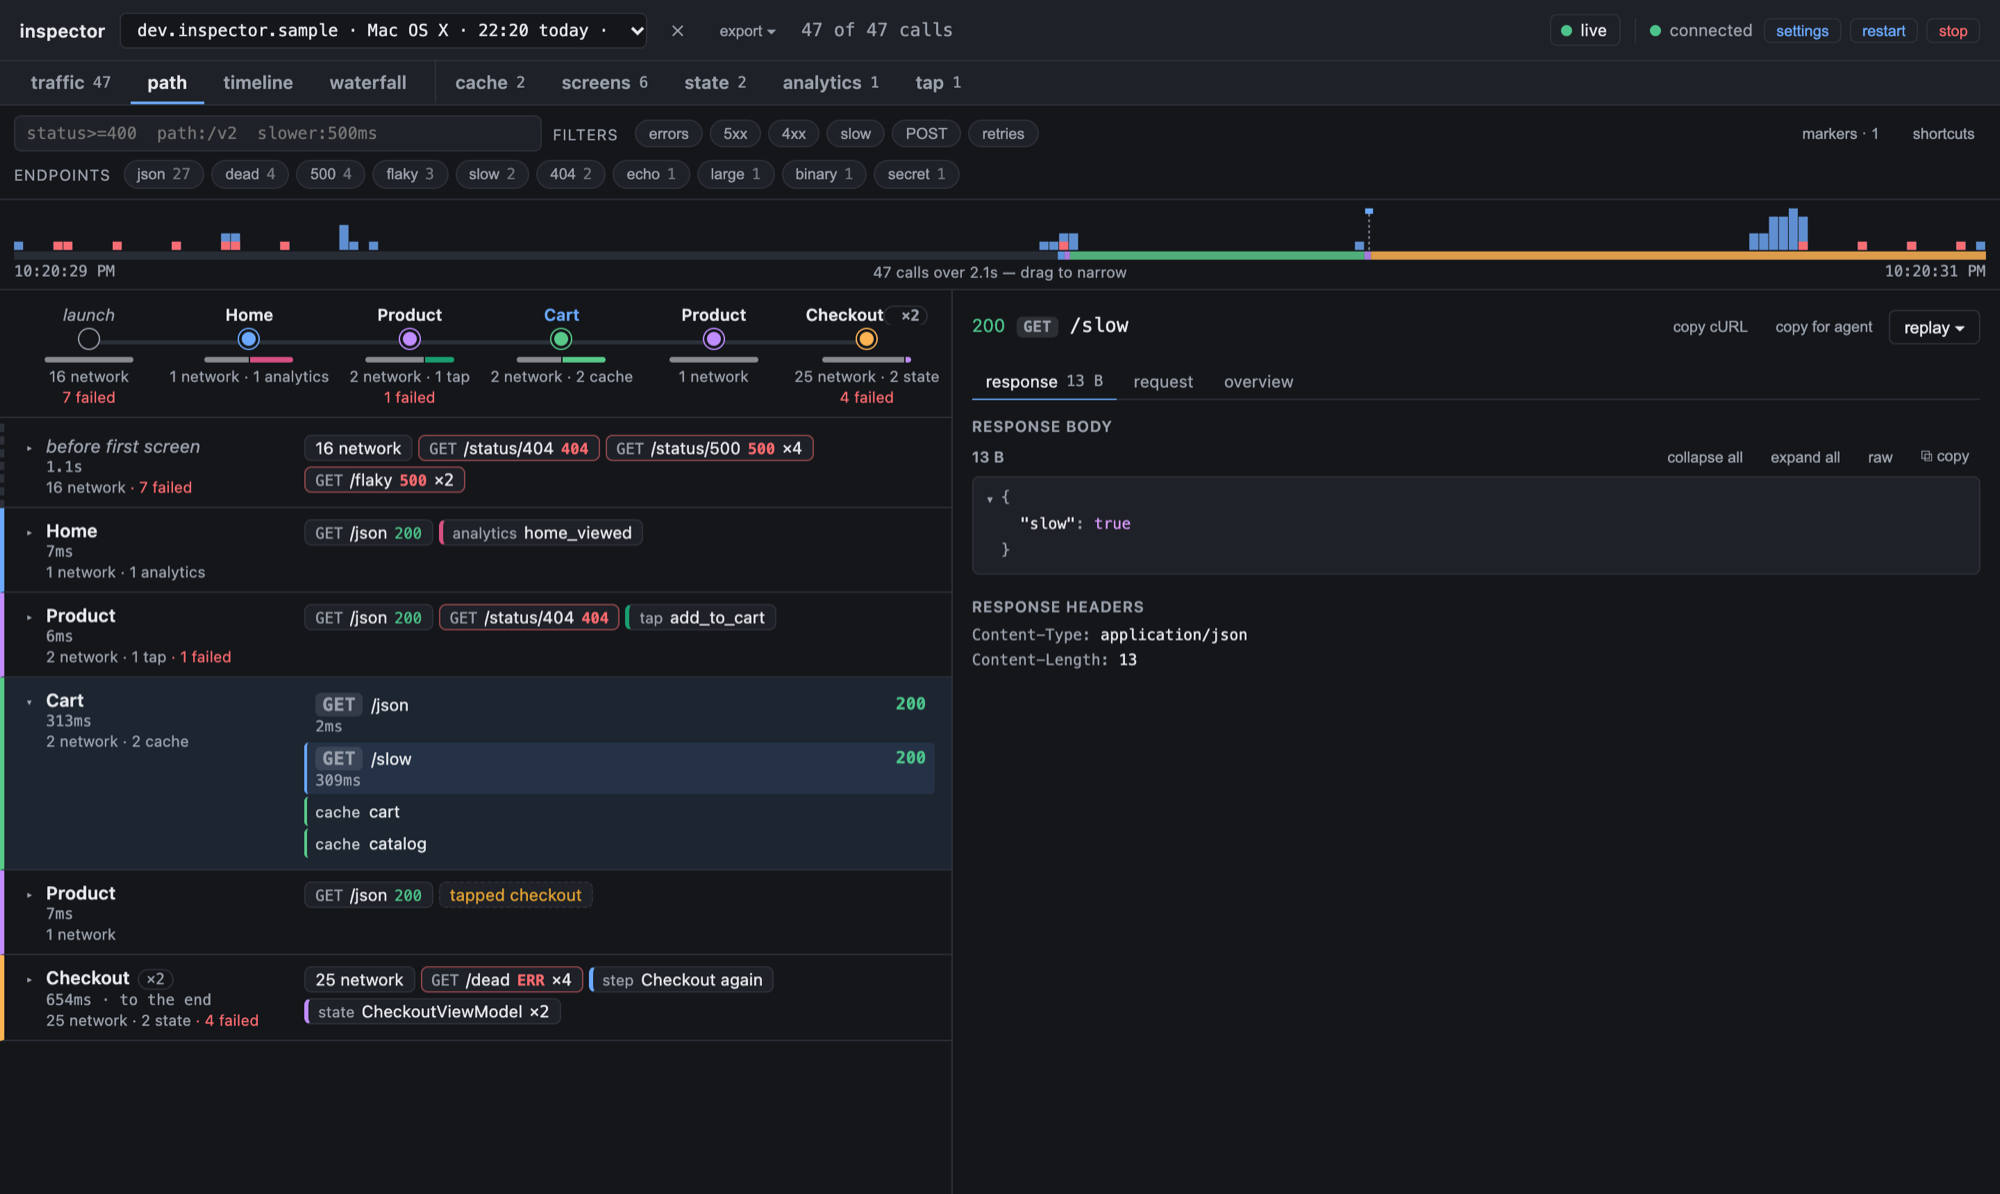Clear the session with the X icon
This screenshot has width=2000, height=1194.
click(677, 31)
